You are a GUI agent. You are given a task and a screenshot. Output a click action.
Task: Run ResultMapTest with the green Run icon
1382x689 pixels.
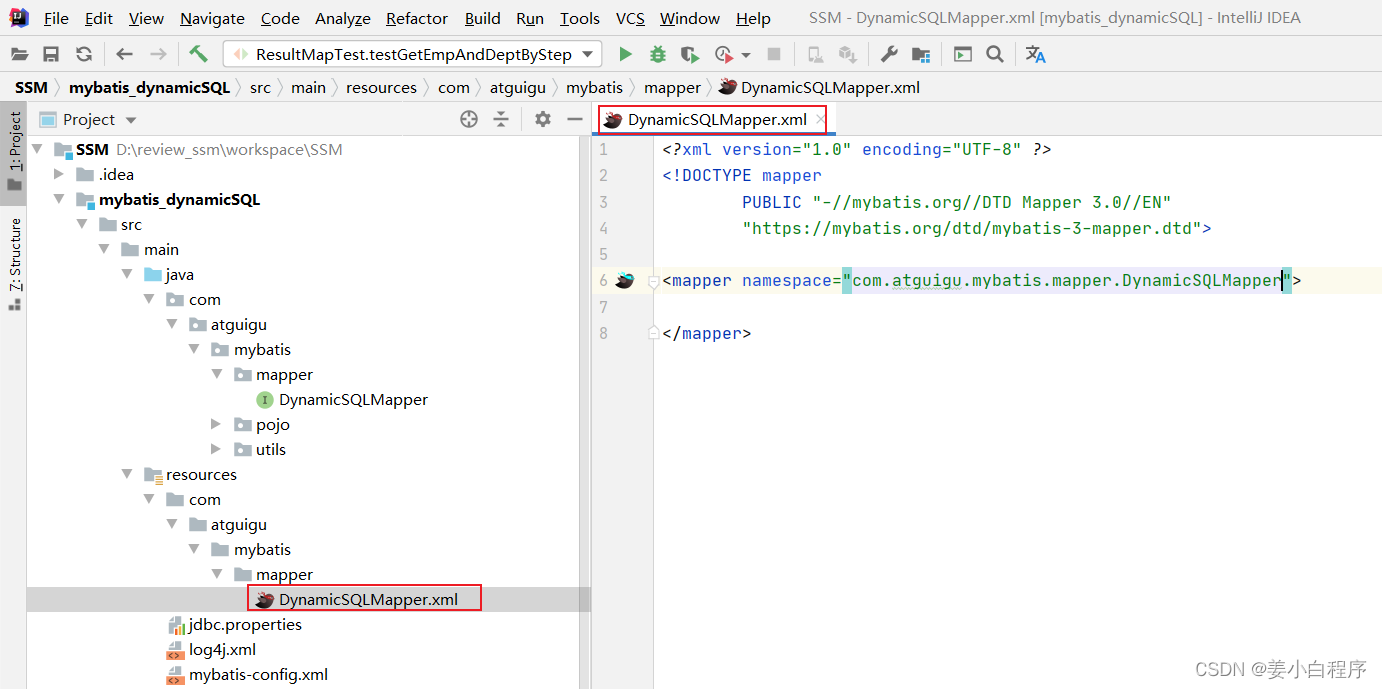(x=624, y=53)
